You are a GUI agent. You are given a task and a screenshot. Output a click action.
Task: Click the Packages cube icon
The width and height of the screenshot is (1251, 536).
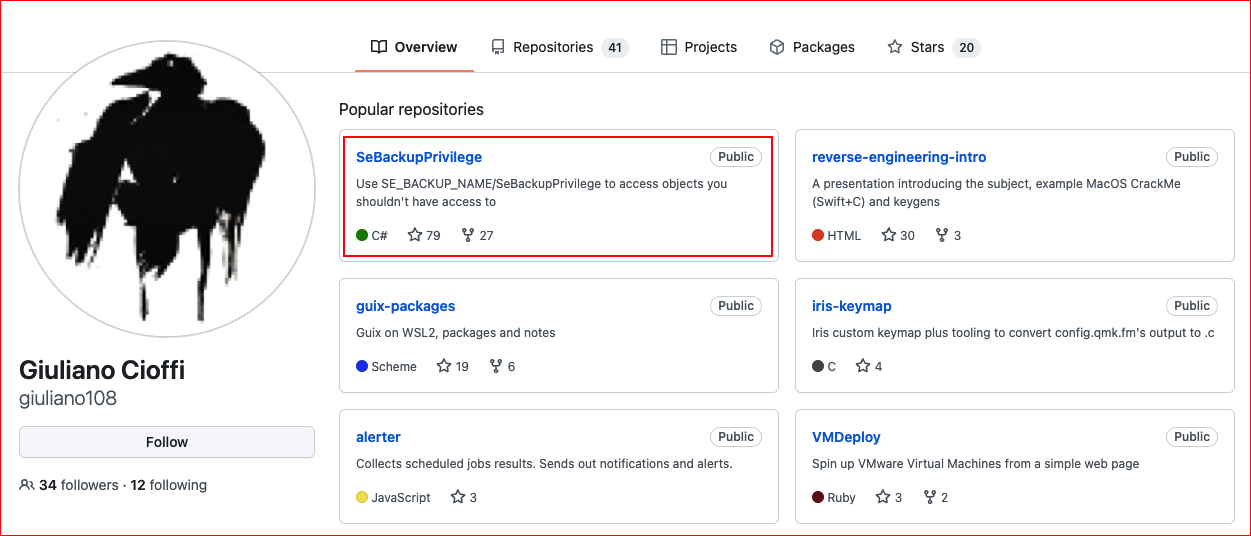pyautogui.click(x=777, y=47)
